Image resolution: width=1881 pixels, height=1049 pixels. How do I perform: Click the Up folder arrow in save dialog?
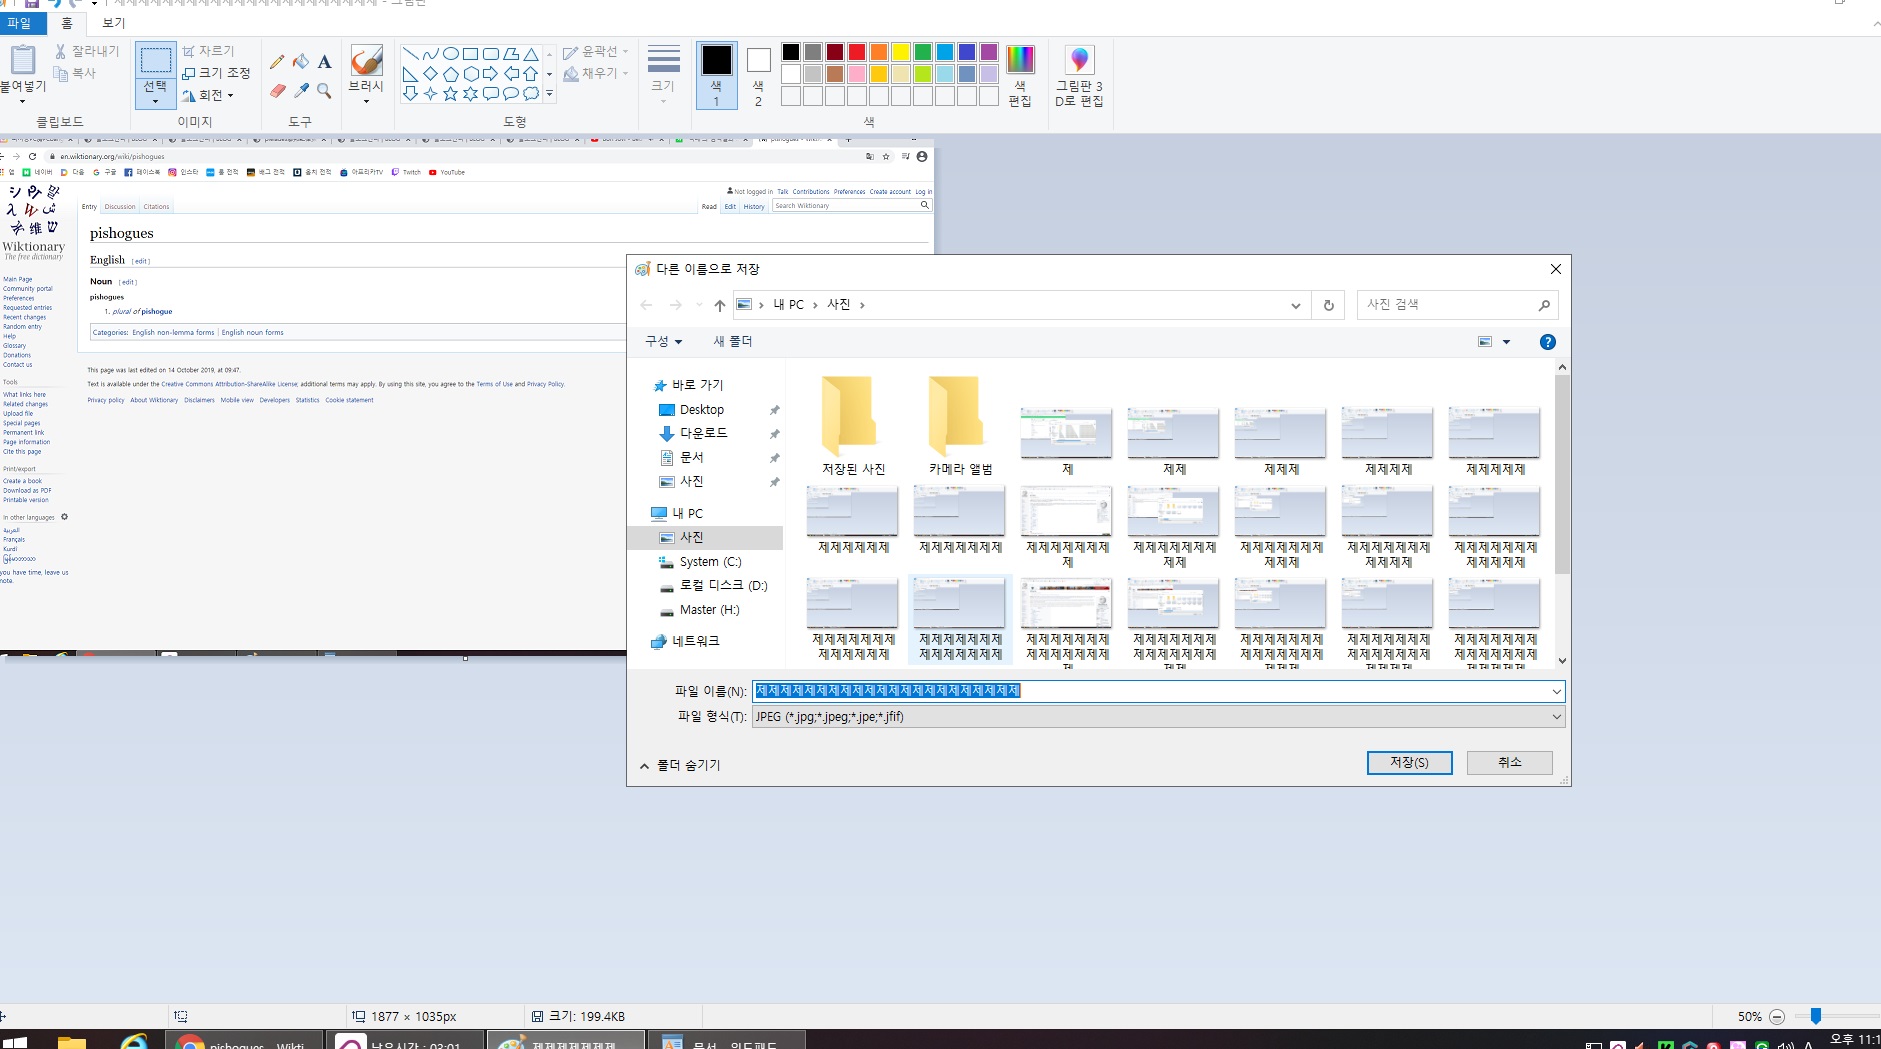[719, 305]
